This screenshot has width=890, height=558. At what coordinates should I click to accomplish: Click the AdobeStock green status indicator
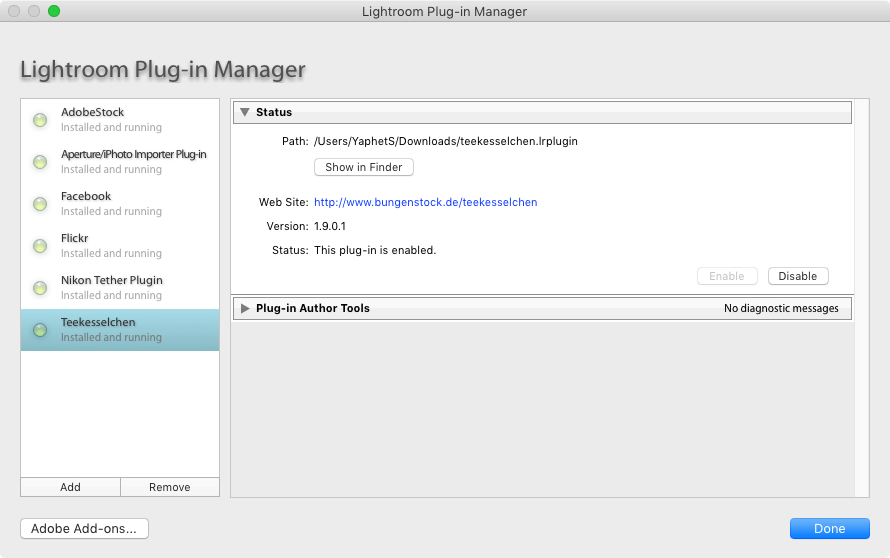click(40, 120)
